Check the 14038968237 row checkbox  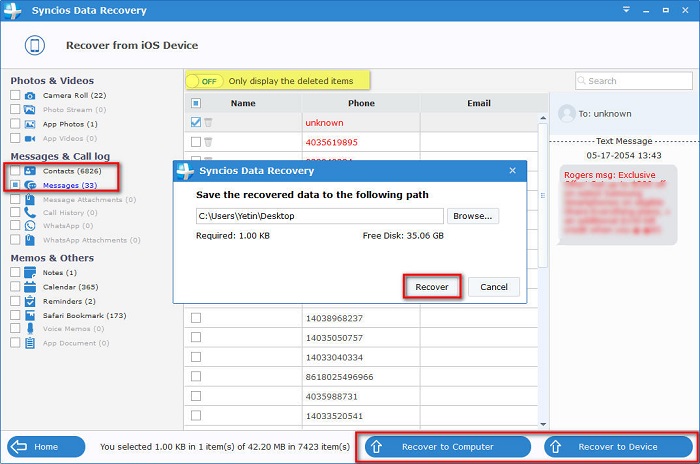tap(196, 318)
